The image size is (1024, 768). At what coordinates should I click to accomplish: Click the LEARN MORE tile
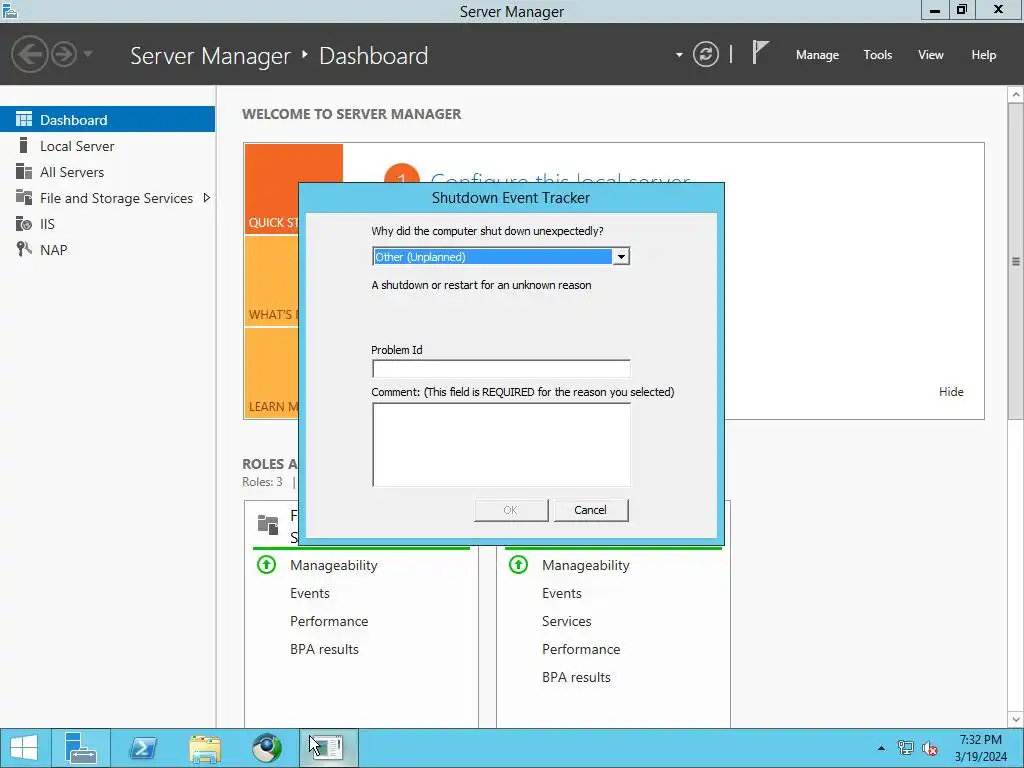tap(271, 373)
